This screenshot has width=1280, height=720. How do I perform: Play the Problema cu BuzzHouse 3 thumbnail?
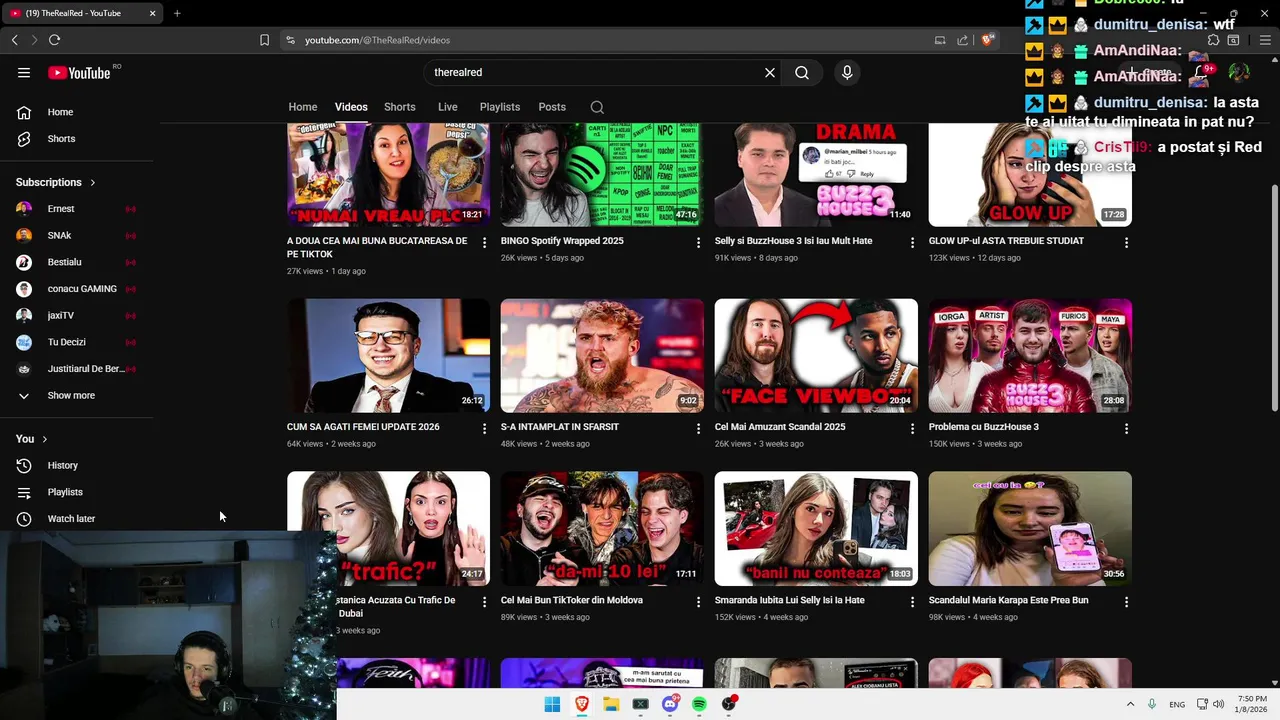tap(1030, 356)
